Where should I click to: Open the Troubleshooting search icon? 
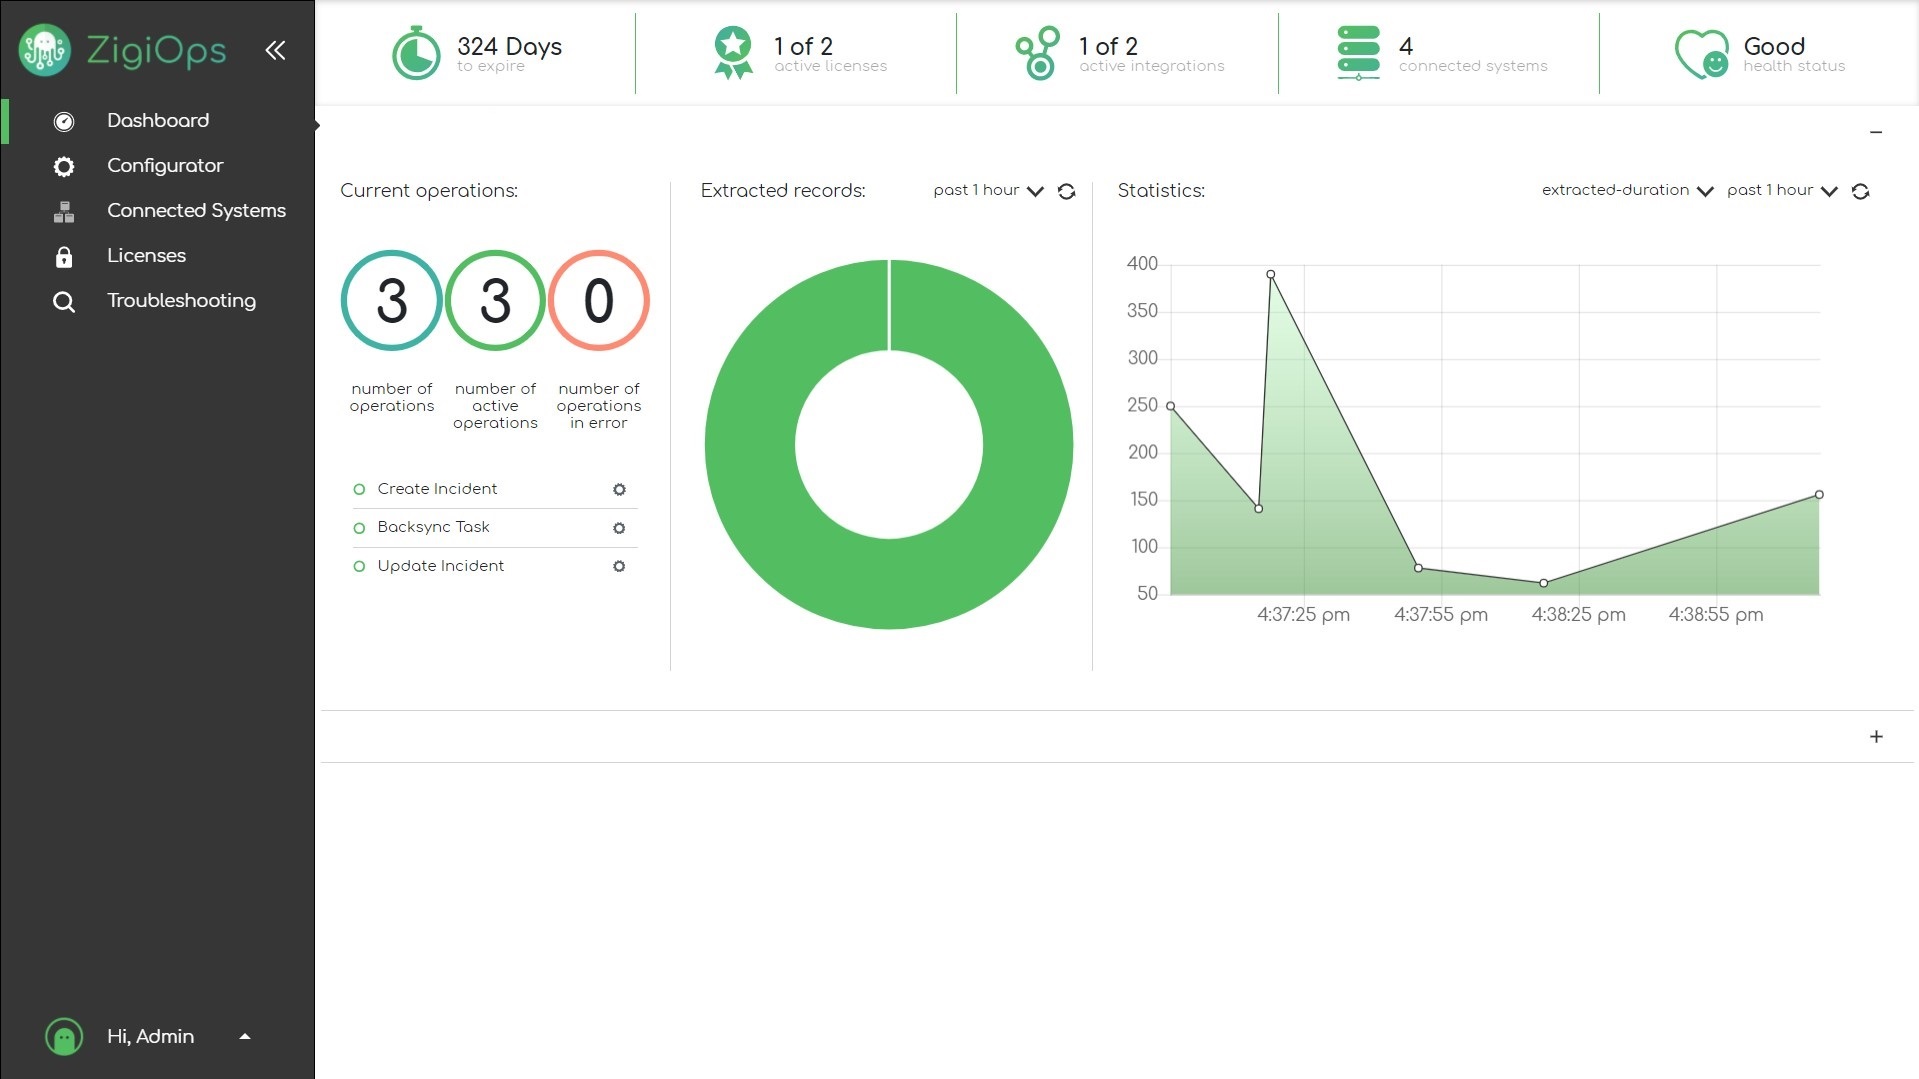64,301
